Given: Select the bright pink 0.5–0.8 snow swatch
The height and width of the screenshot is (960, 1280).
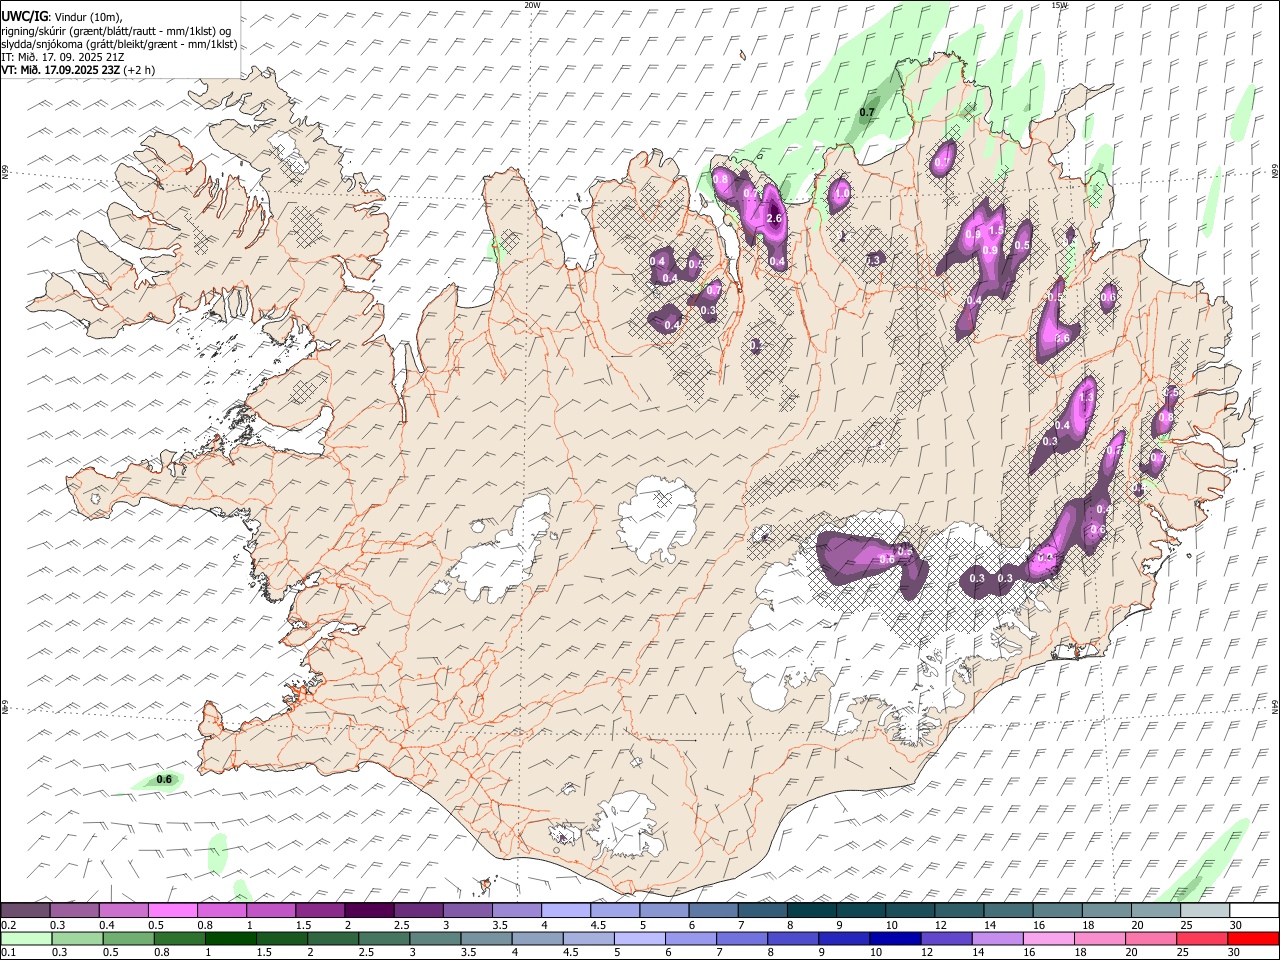Looking at the screenshot, I should 173,910.
